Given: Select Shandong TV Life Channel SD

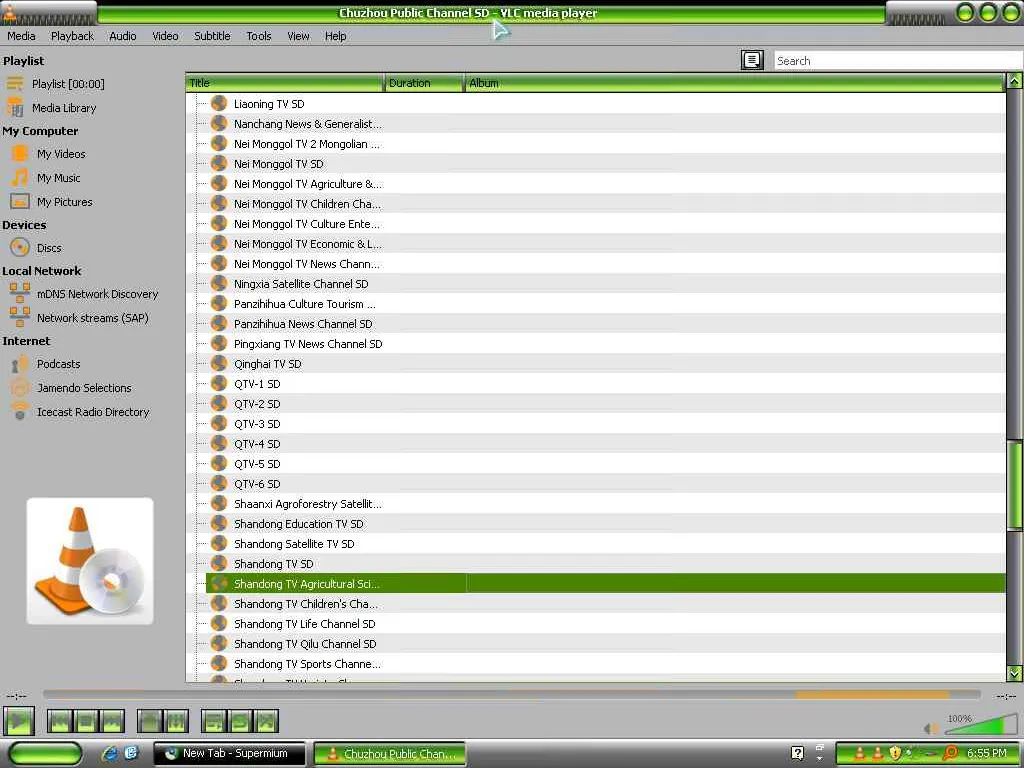Looking at the screenshot, I should (596, 624).
